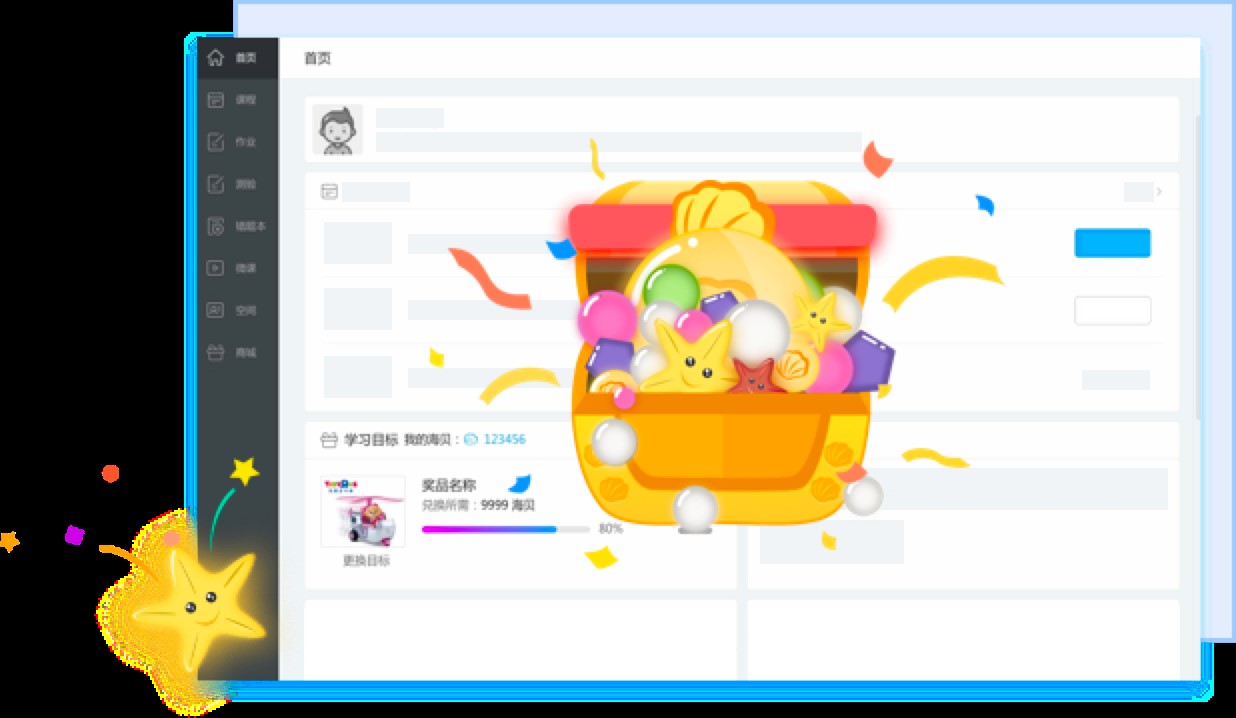Open the 错题本 mistake notebook icon
This screenshot has width=1236, height=718.
pyautogui.click(x=215, y=227)
